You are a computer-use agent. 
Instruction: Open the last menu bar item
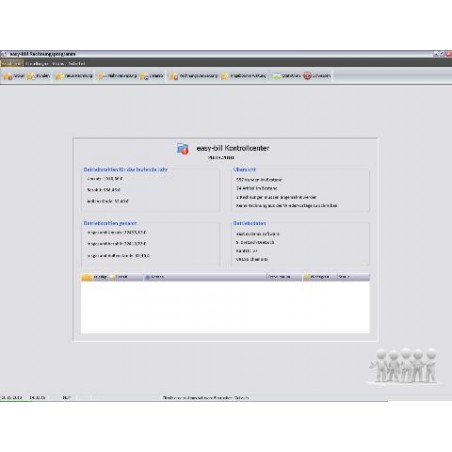coord(77,63)
